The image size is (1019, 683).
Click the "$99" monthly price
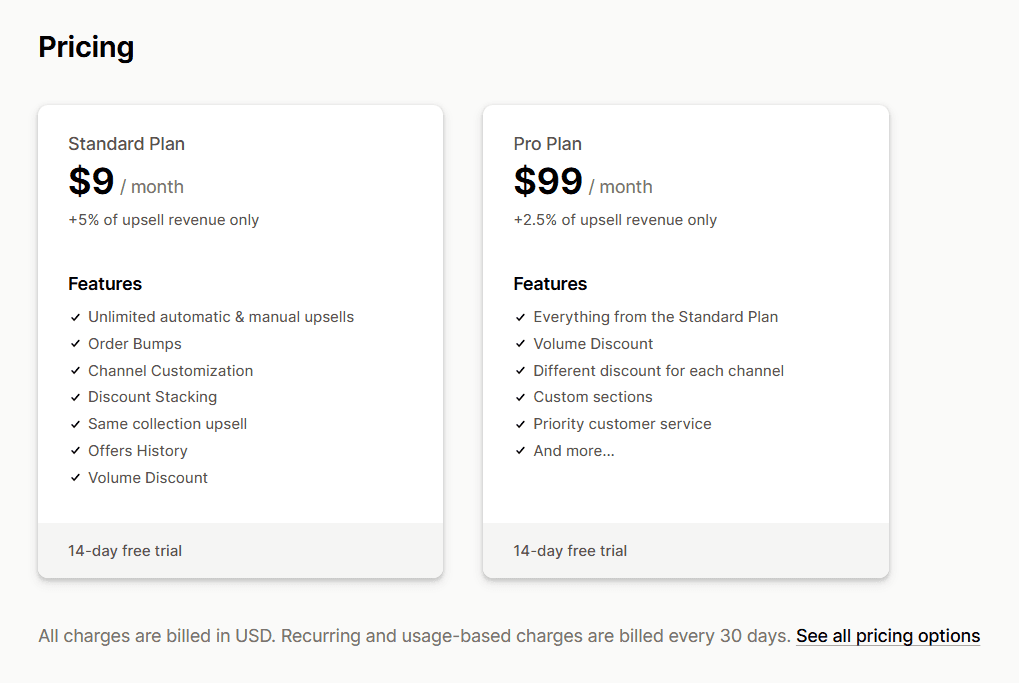coord(546,182)
